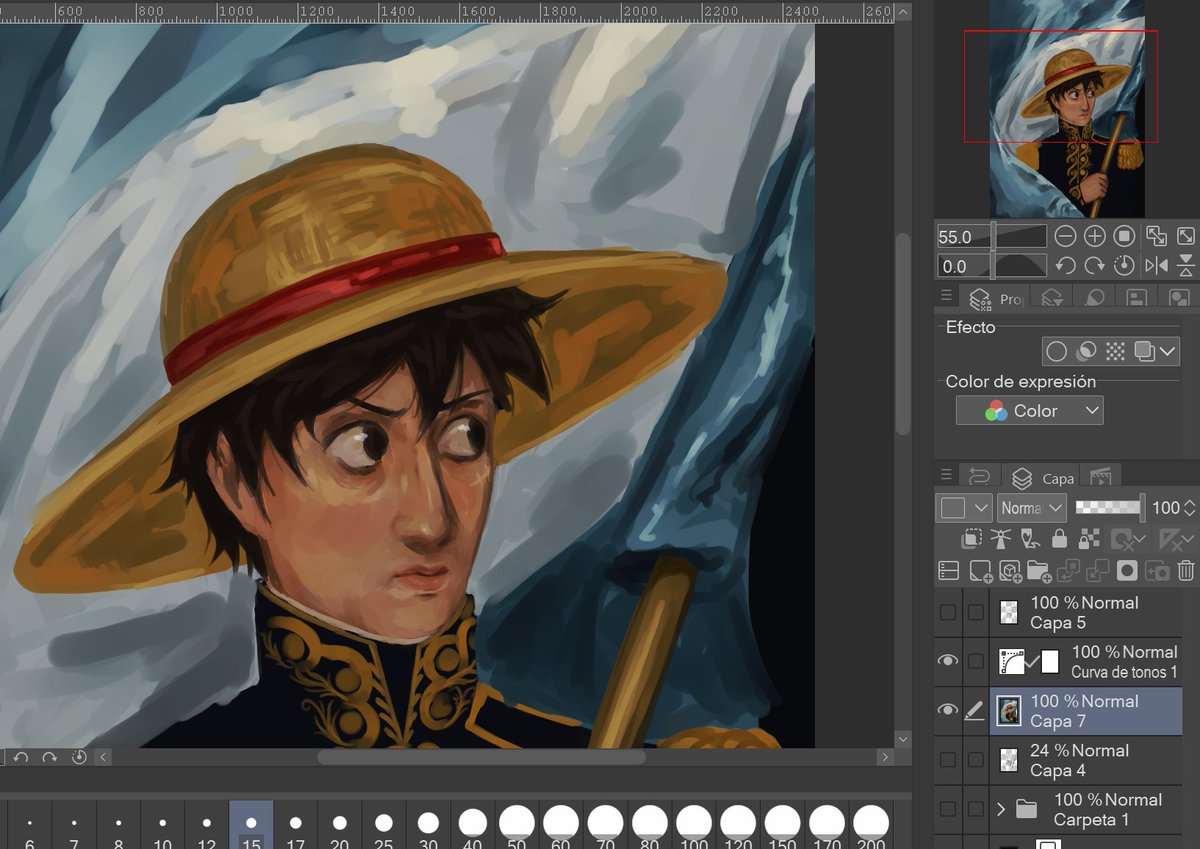Select brush size 15
Image resolution: width=1200 pixels, height=849 pixels.
pyautogui.click(x=251, y=825)
